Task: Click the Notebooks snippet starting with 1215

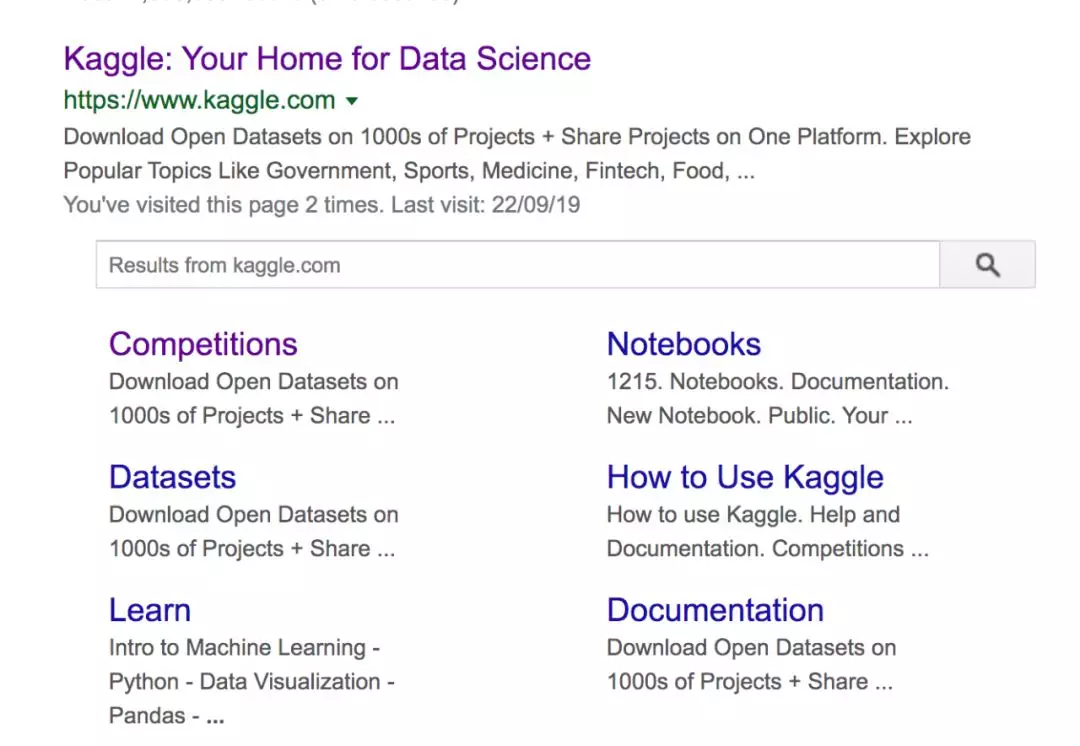Action: [x=778, y=399]
